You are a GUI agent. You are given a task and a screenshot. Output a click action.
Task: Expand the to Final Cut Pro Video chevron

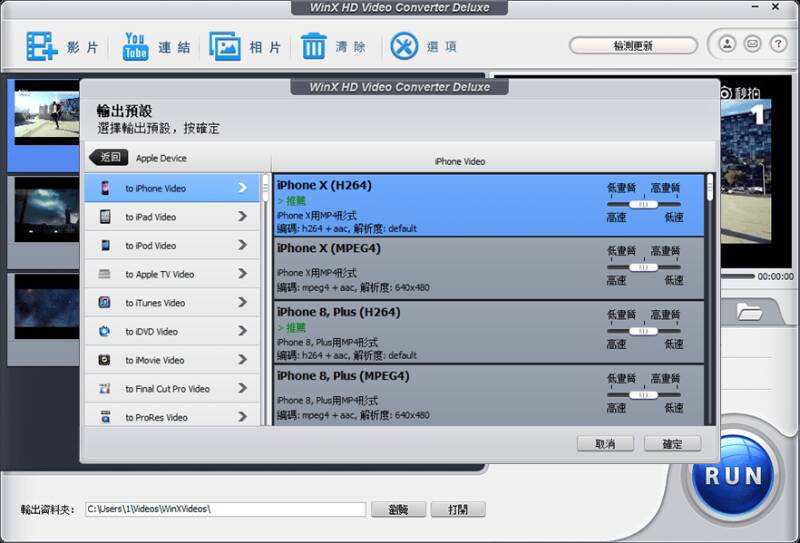242,388
